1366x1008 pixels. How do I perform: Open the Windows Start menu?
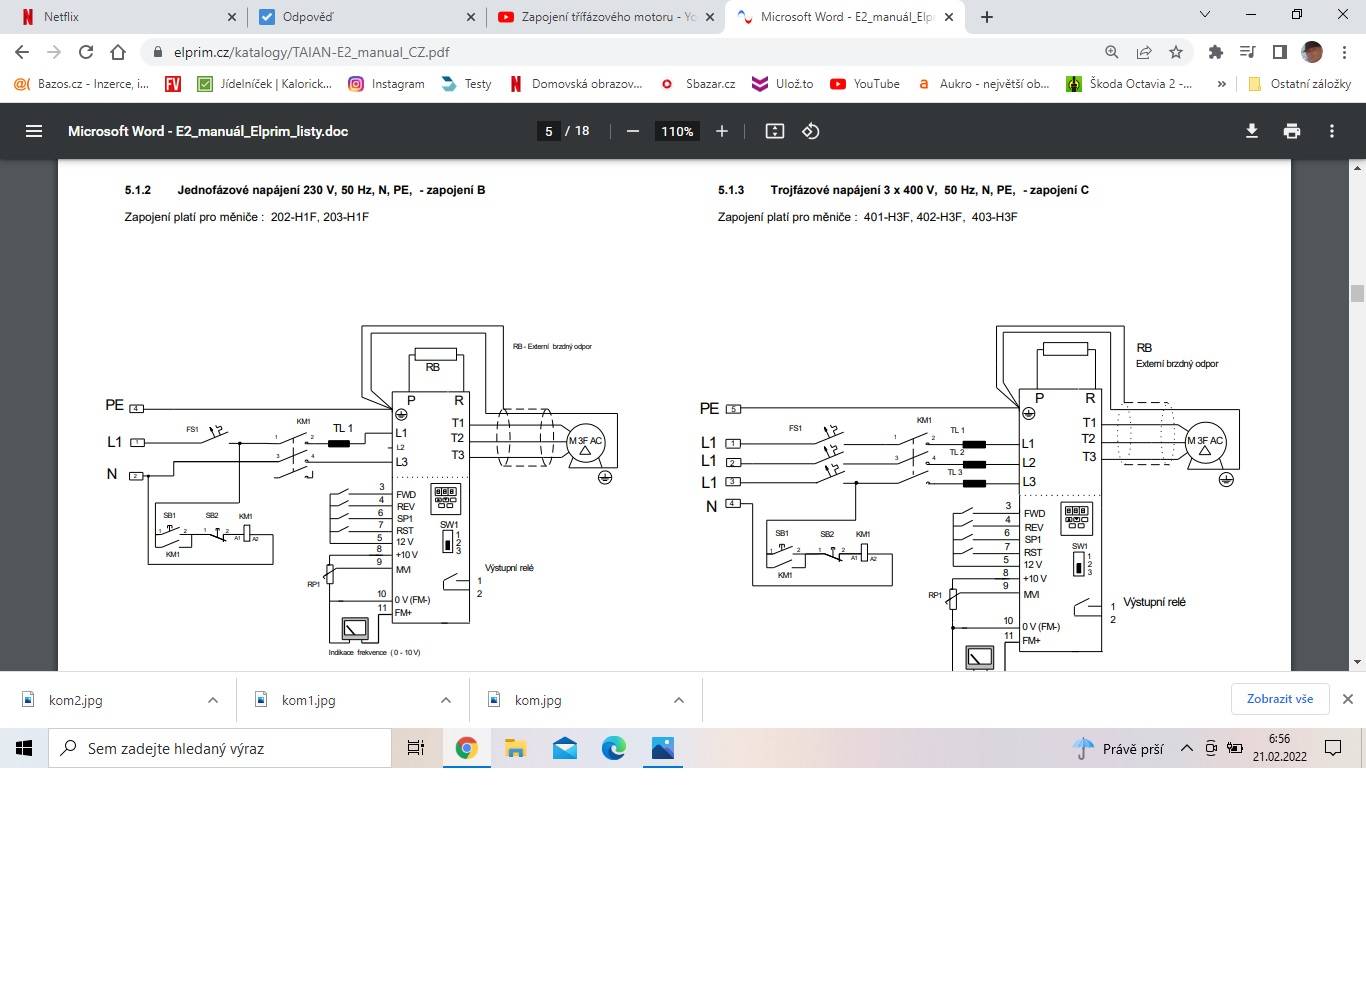[x=24, y=748]
